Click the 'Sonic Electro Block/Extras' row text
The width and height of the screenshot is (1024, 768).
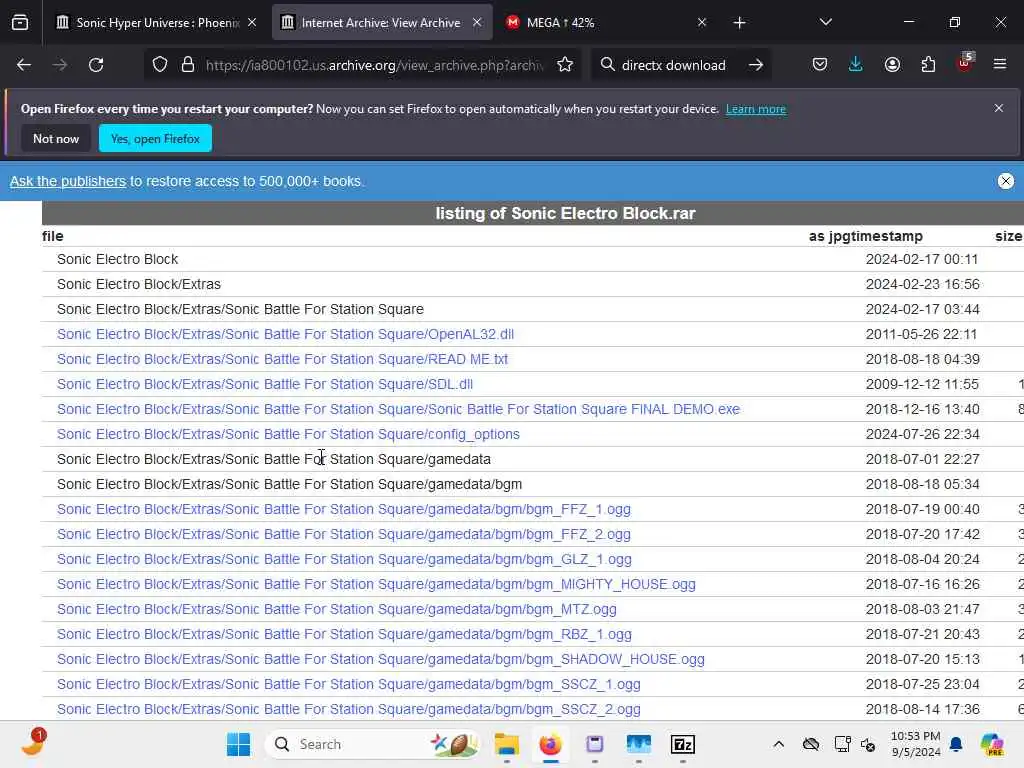pos(138,284)
